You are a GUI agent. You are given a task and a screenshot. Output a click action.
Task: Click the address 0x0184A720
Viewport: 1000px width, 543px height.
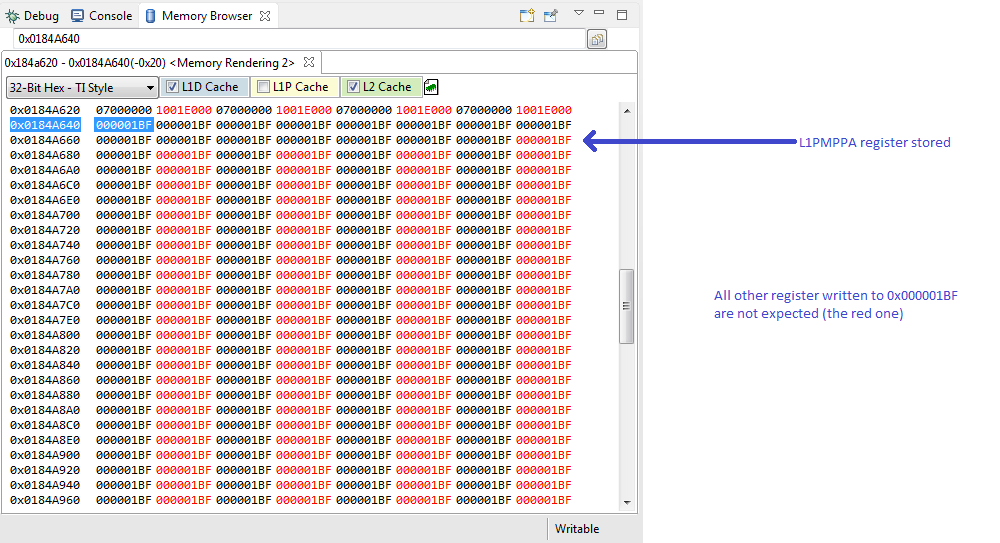[45, 230]
